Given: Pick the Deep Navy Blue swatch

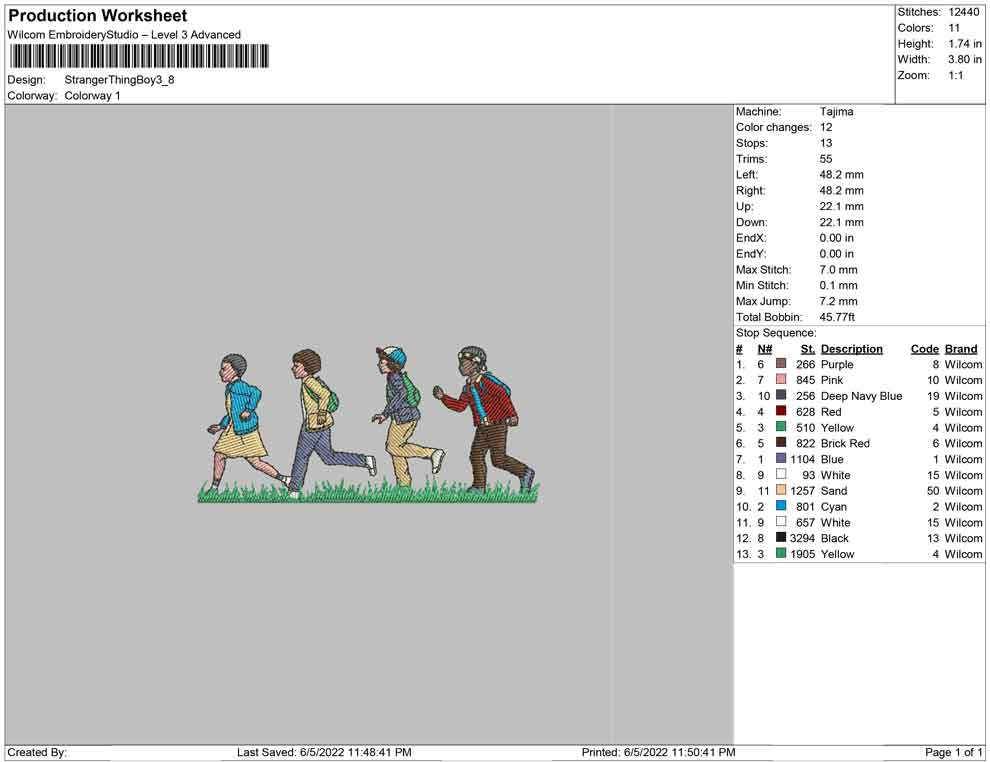Looking at the screenshot, I should [x=781, y=395].
